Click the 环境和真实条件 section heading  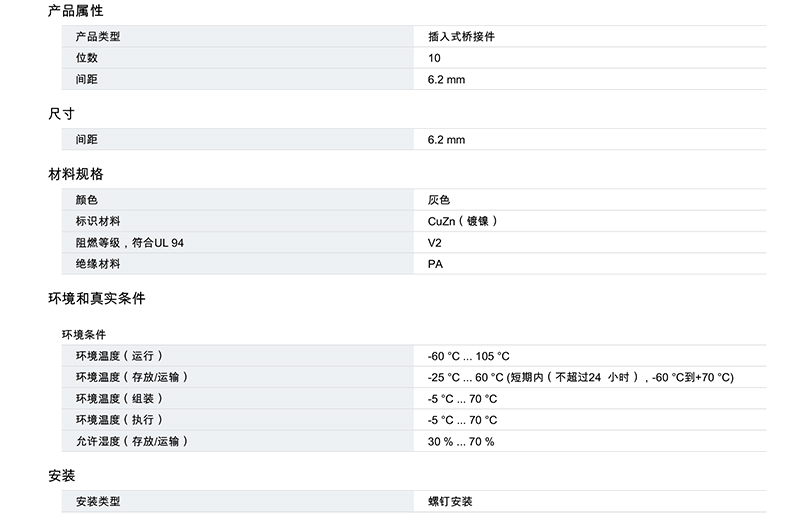[x=96, y=298]
